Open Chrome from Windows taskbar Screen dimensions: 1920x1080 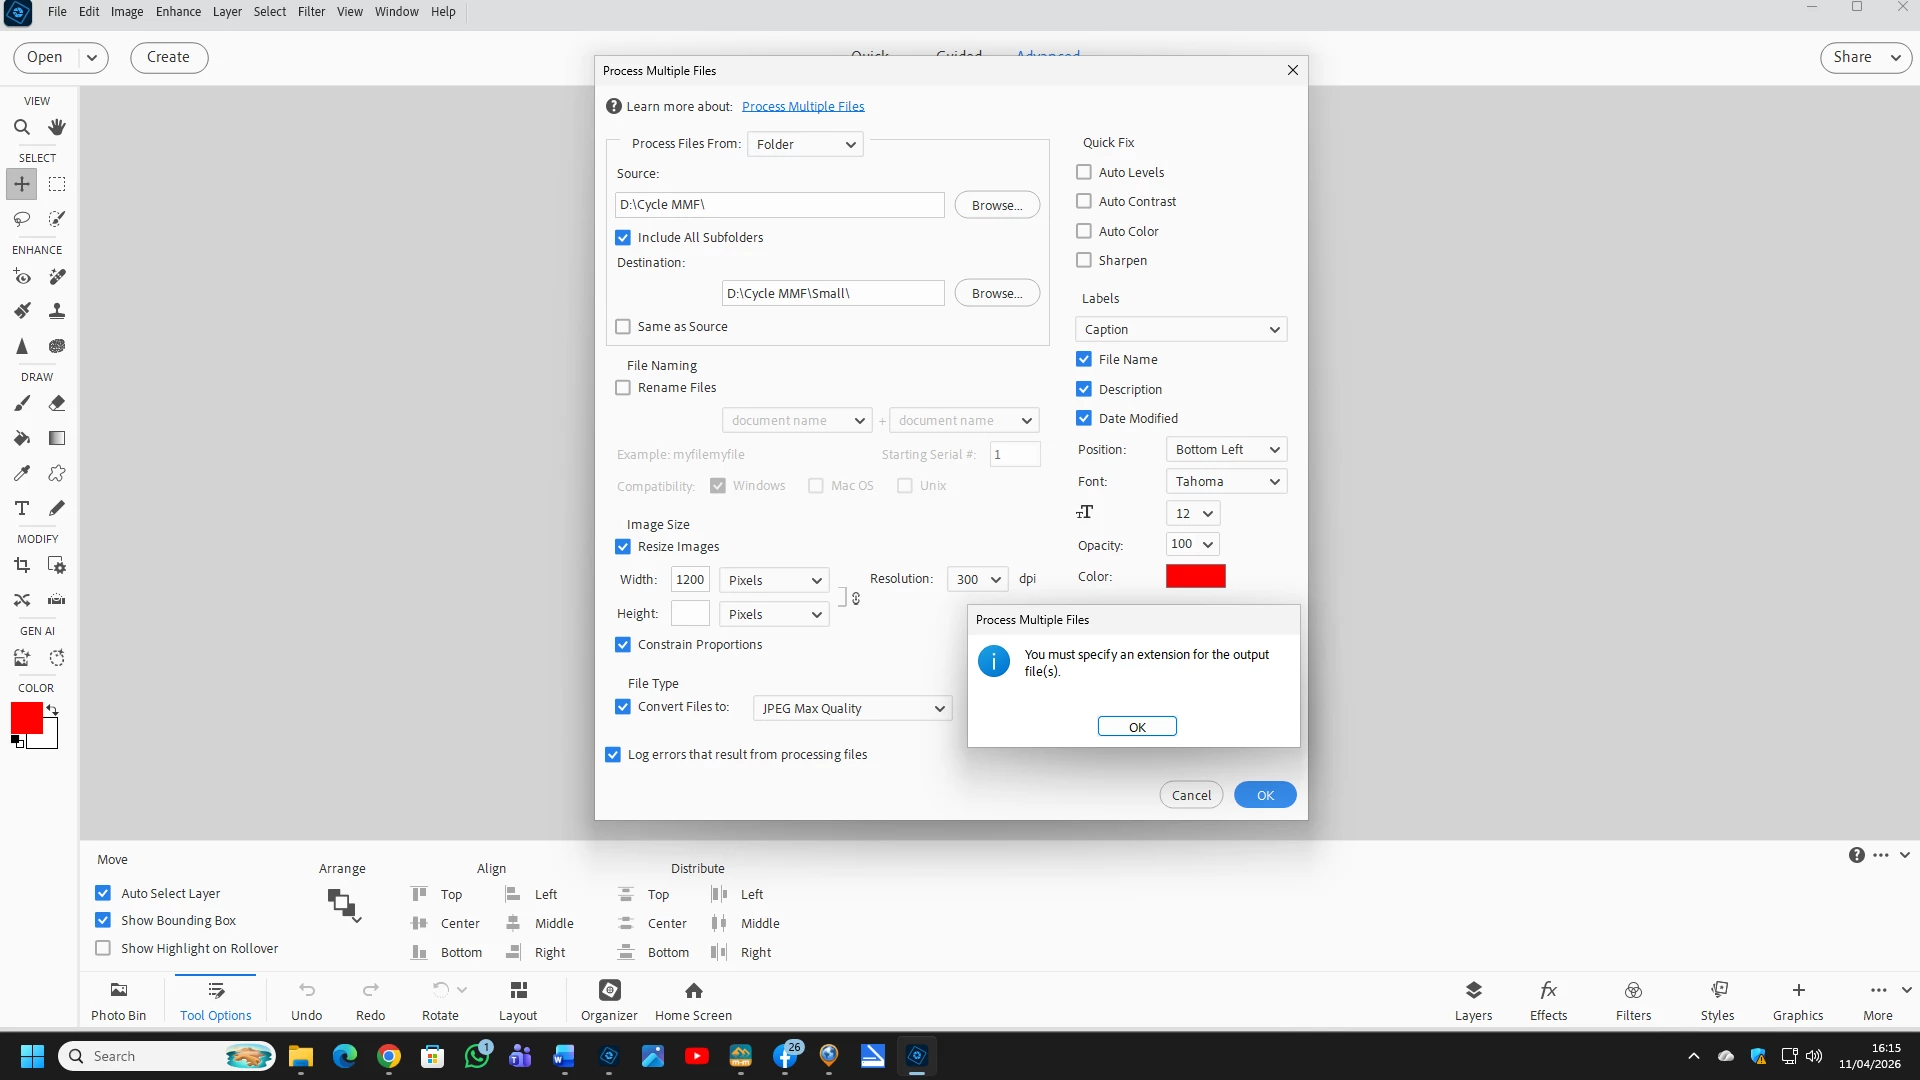[x=389, y=1056]
